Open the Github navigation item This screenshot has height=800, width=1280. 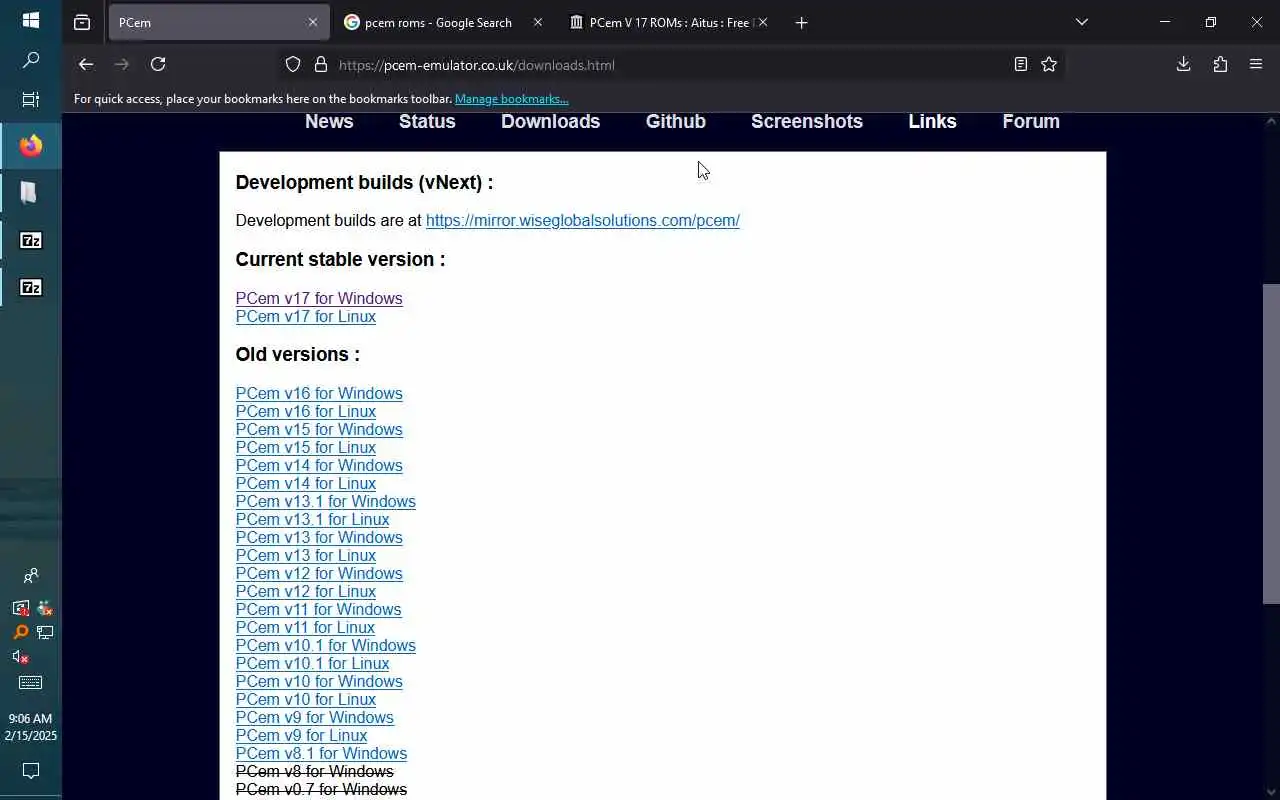[676, 121]
